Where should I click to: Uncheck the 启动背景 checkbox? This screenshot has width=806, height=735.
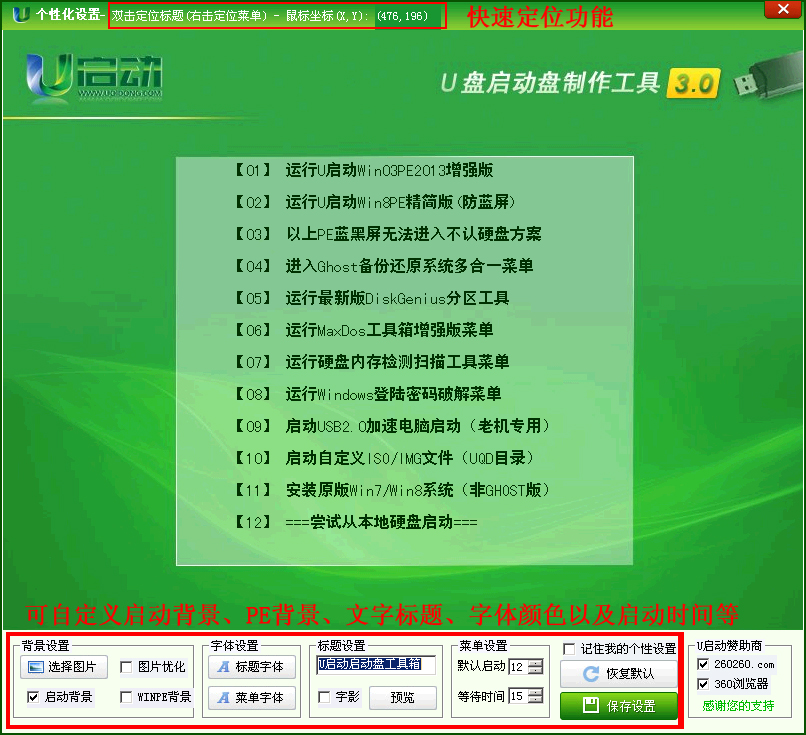[x=33, y=697]
